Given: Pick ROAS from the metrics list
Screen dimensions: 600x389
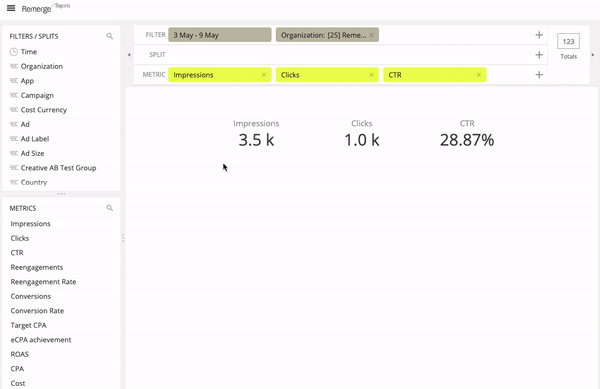Looking at the screenshot, I should (x=20, y=355).
